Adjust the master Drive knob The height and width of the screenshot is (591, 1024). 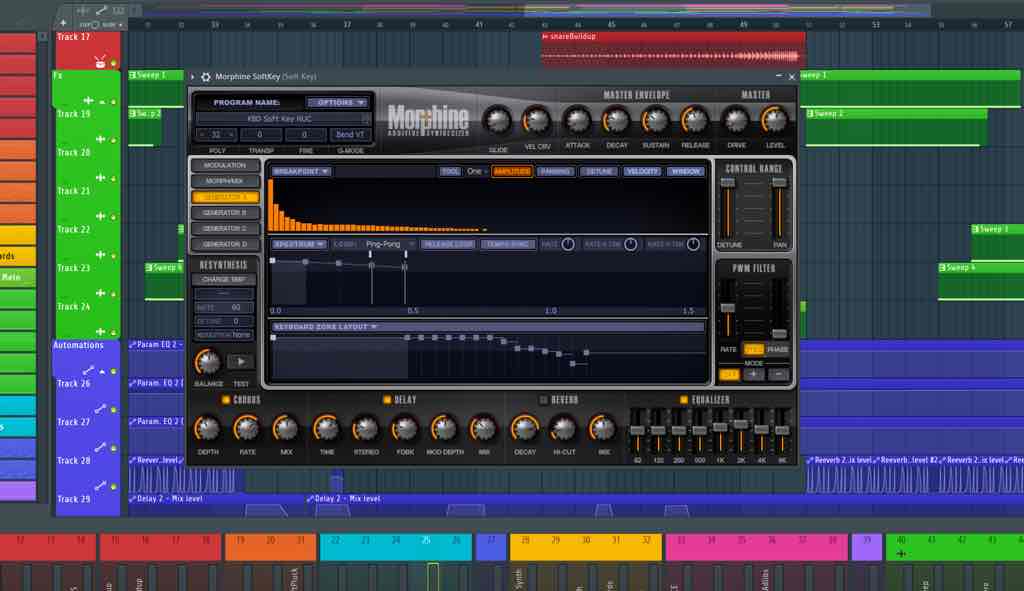[x=736, y=121]
